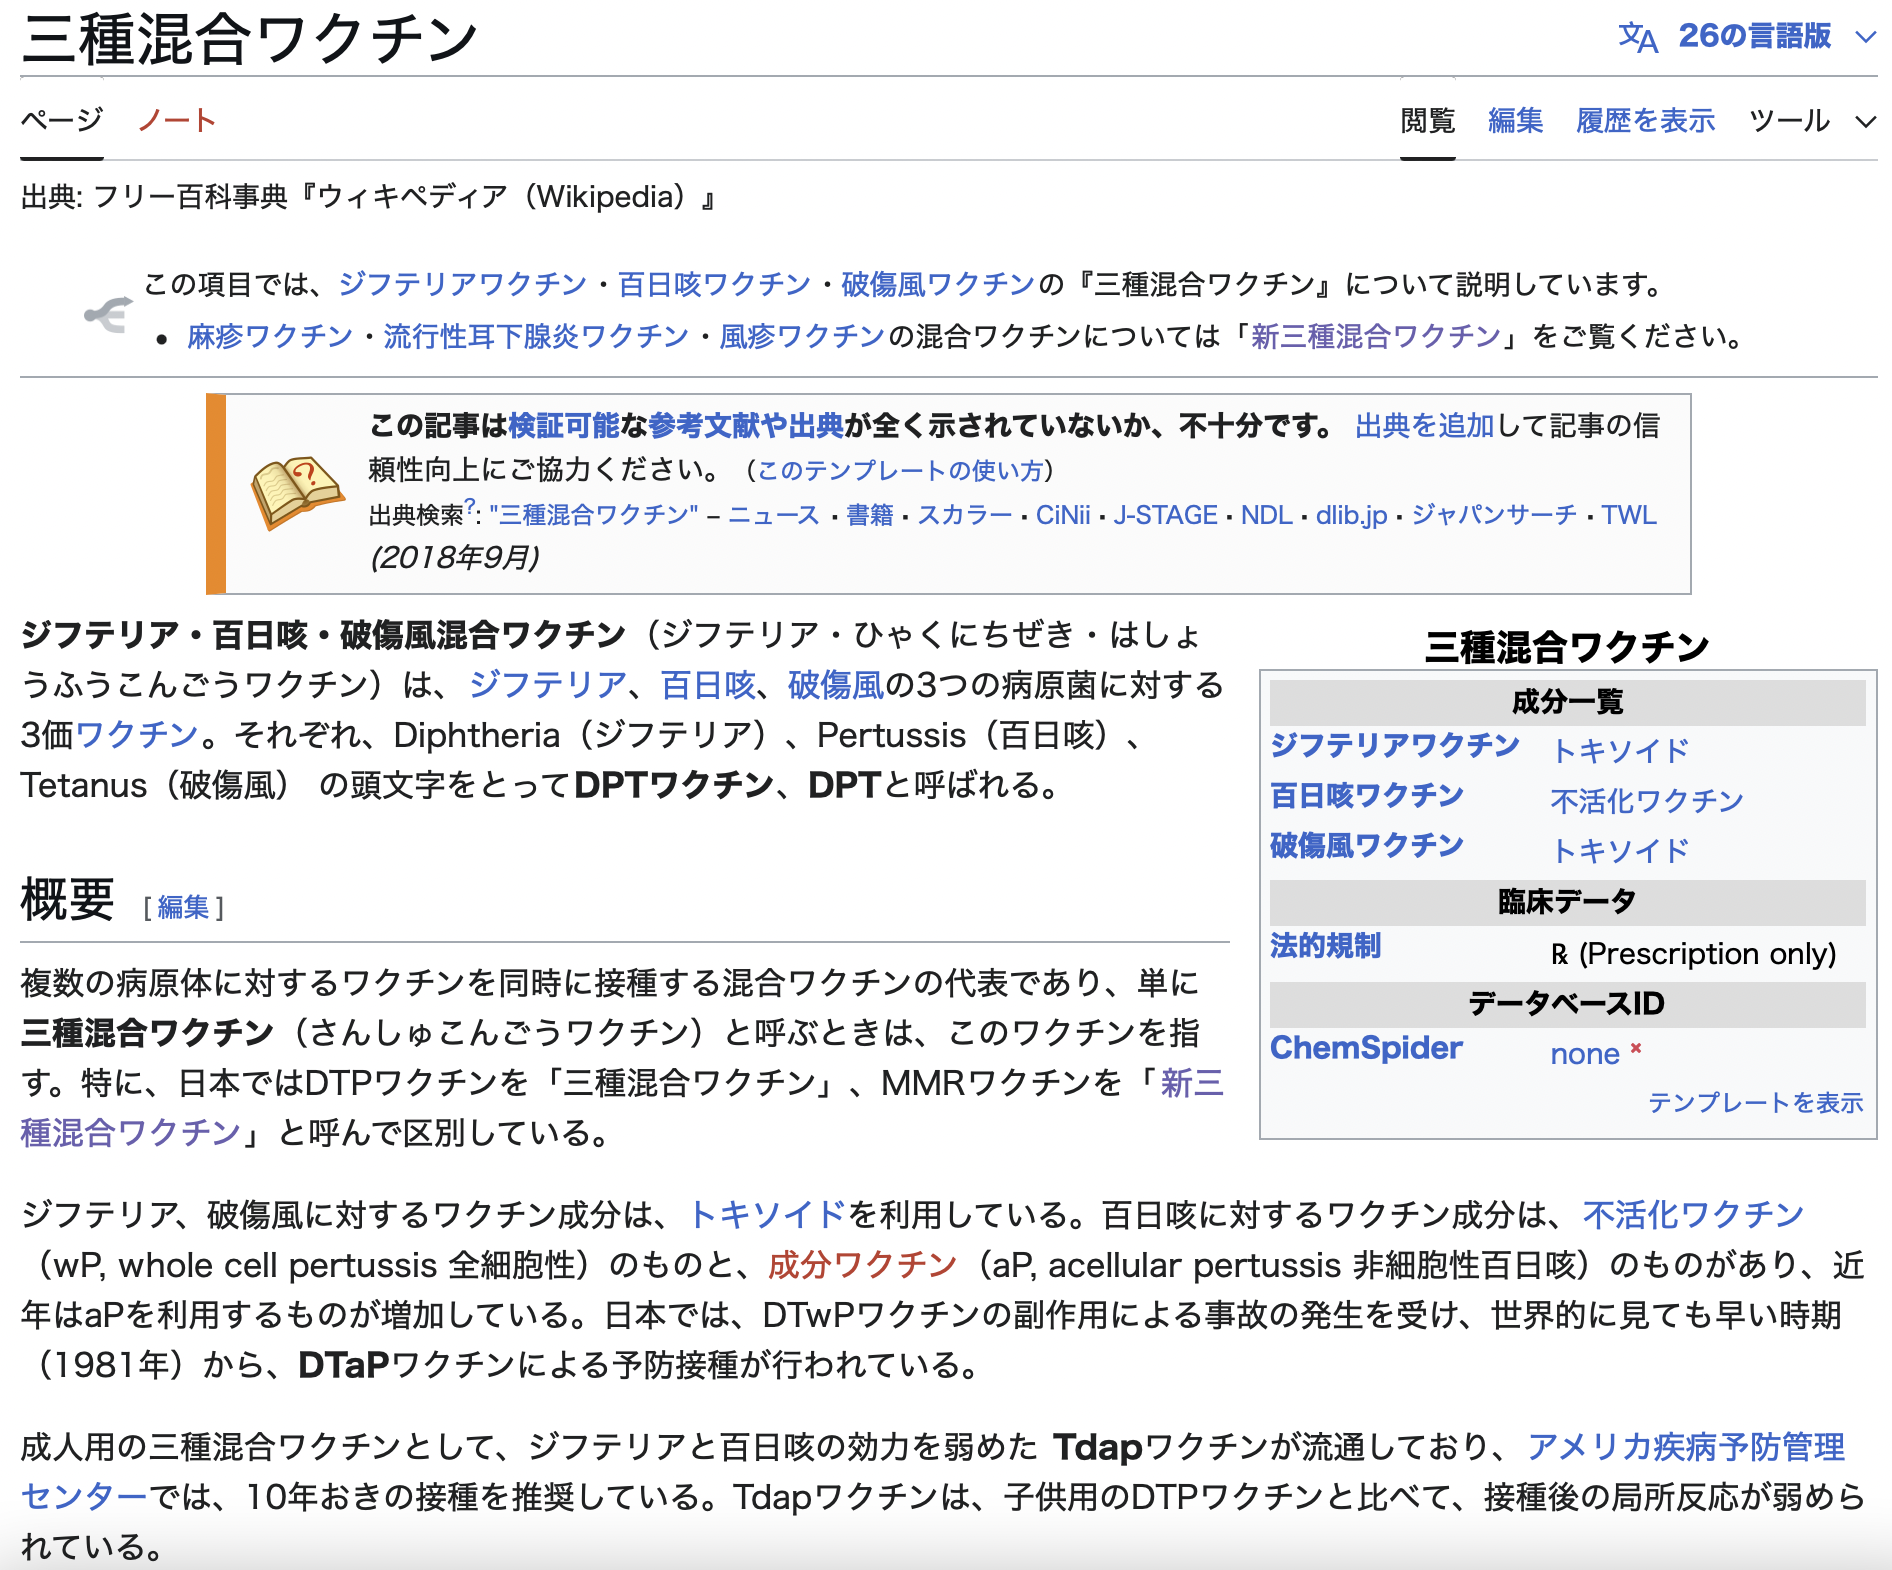The image size is (1892, 1570).
Task: Click the ニュース source search link
Action: 774,515
